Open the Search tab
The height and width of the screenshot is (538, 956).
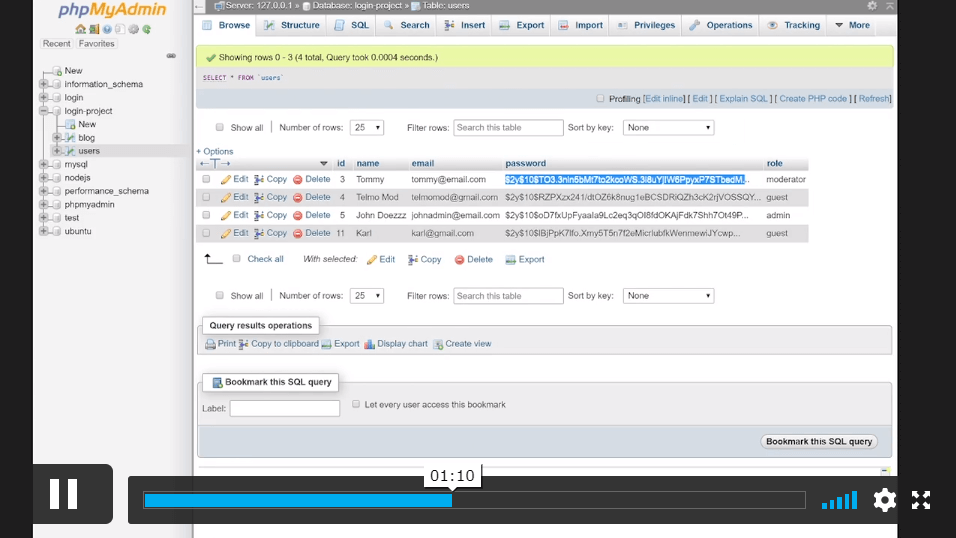tap(407, 25)
